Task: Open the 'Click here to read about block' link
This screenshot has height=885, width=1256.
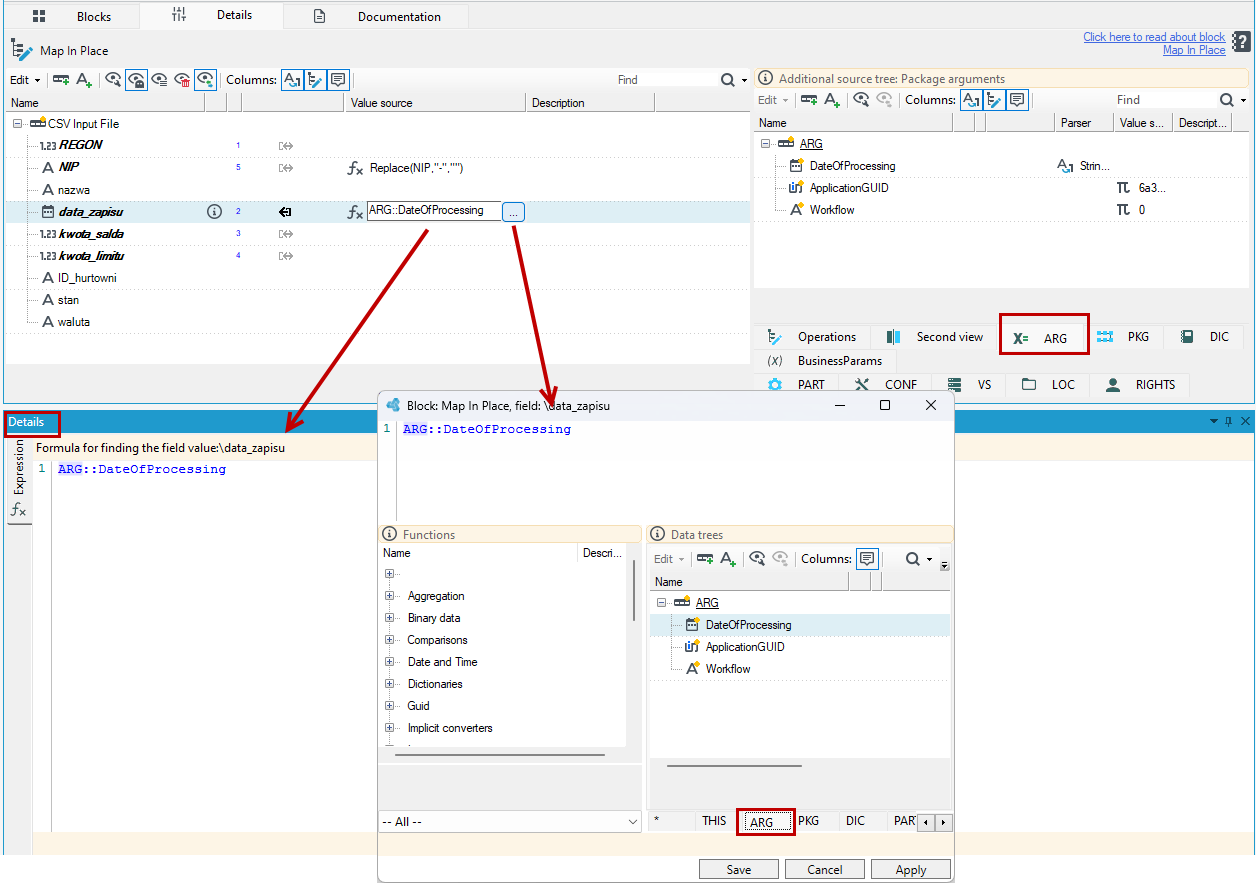Action: [1154, 37]
